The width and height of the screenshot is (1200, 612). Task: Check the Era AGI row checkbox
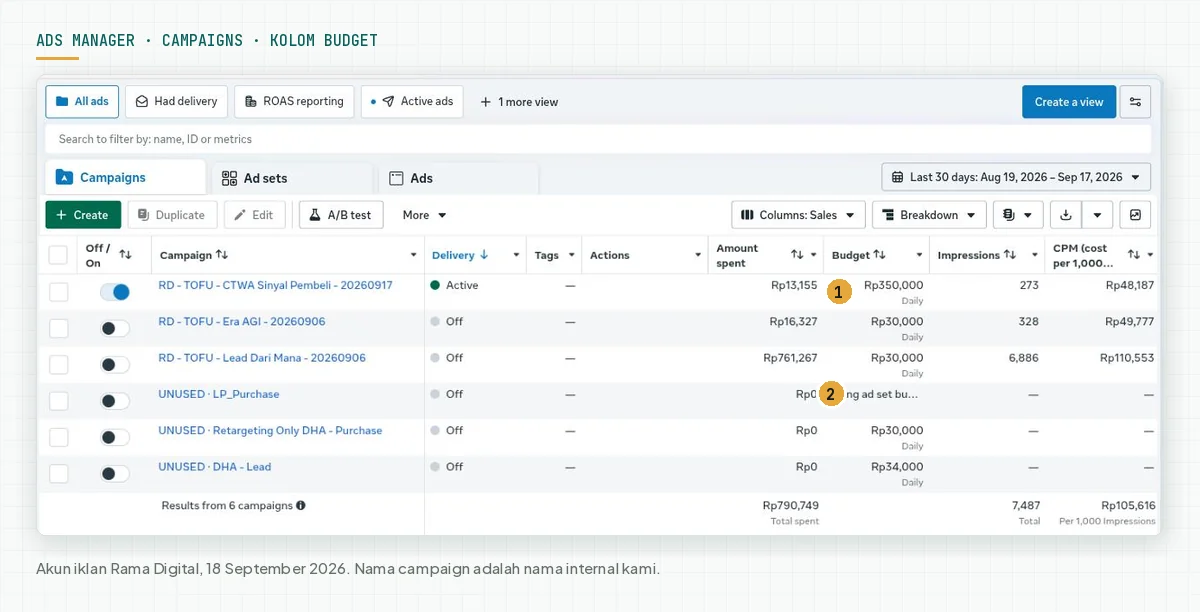(58, 328)
